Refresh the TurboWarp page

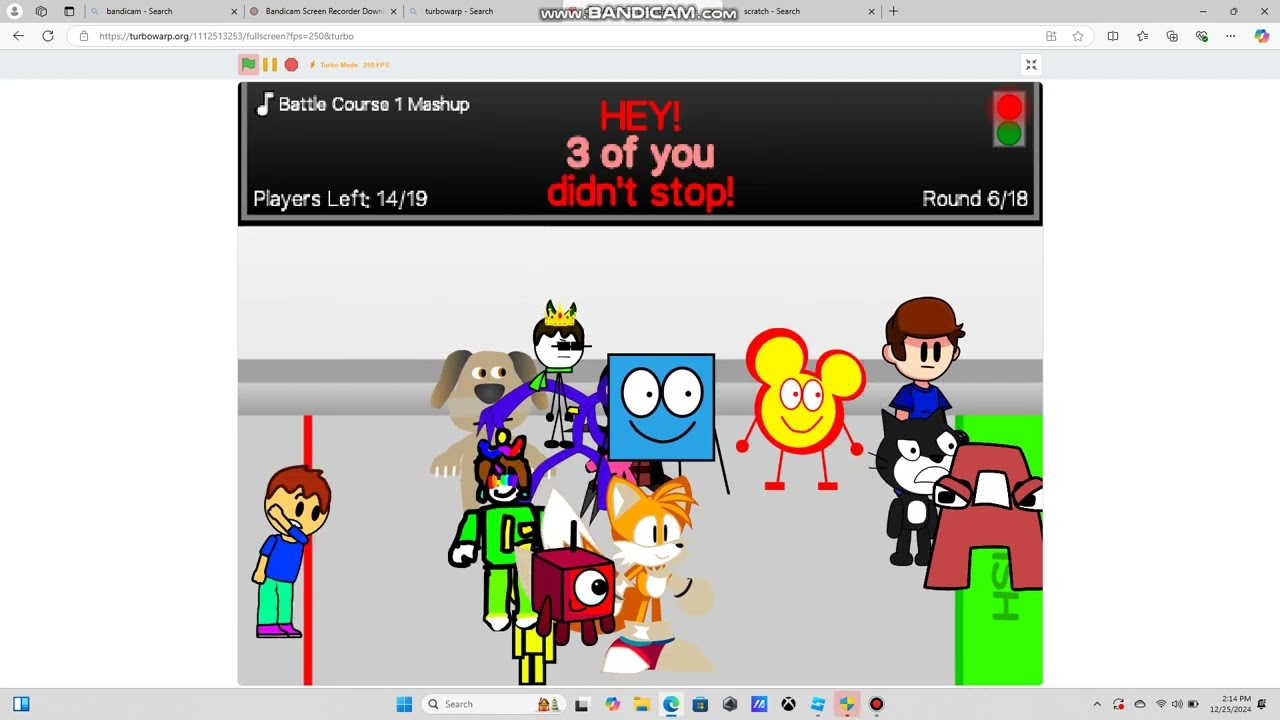[x=47, y=36]
